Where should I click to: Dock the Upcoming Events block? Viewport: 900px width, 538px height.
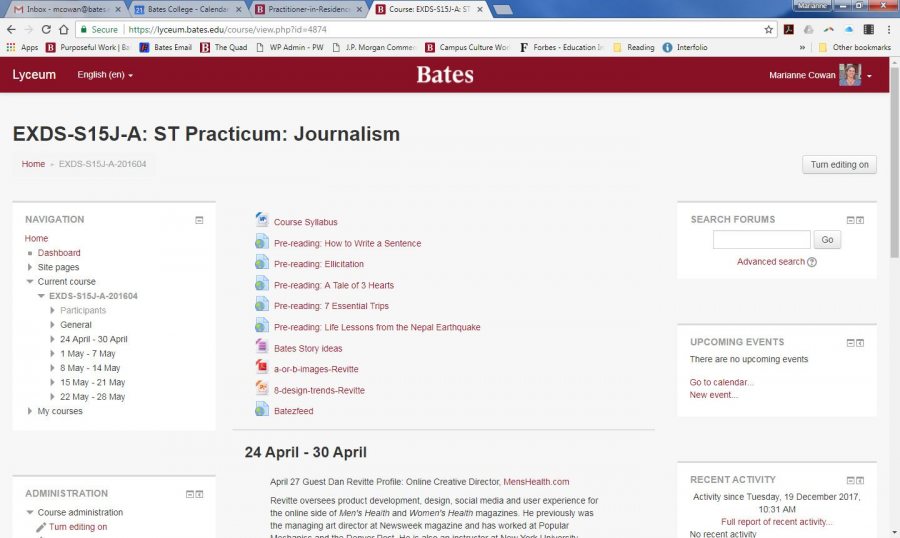coord(860,343)
